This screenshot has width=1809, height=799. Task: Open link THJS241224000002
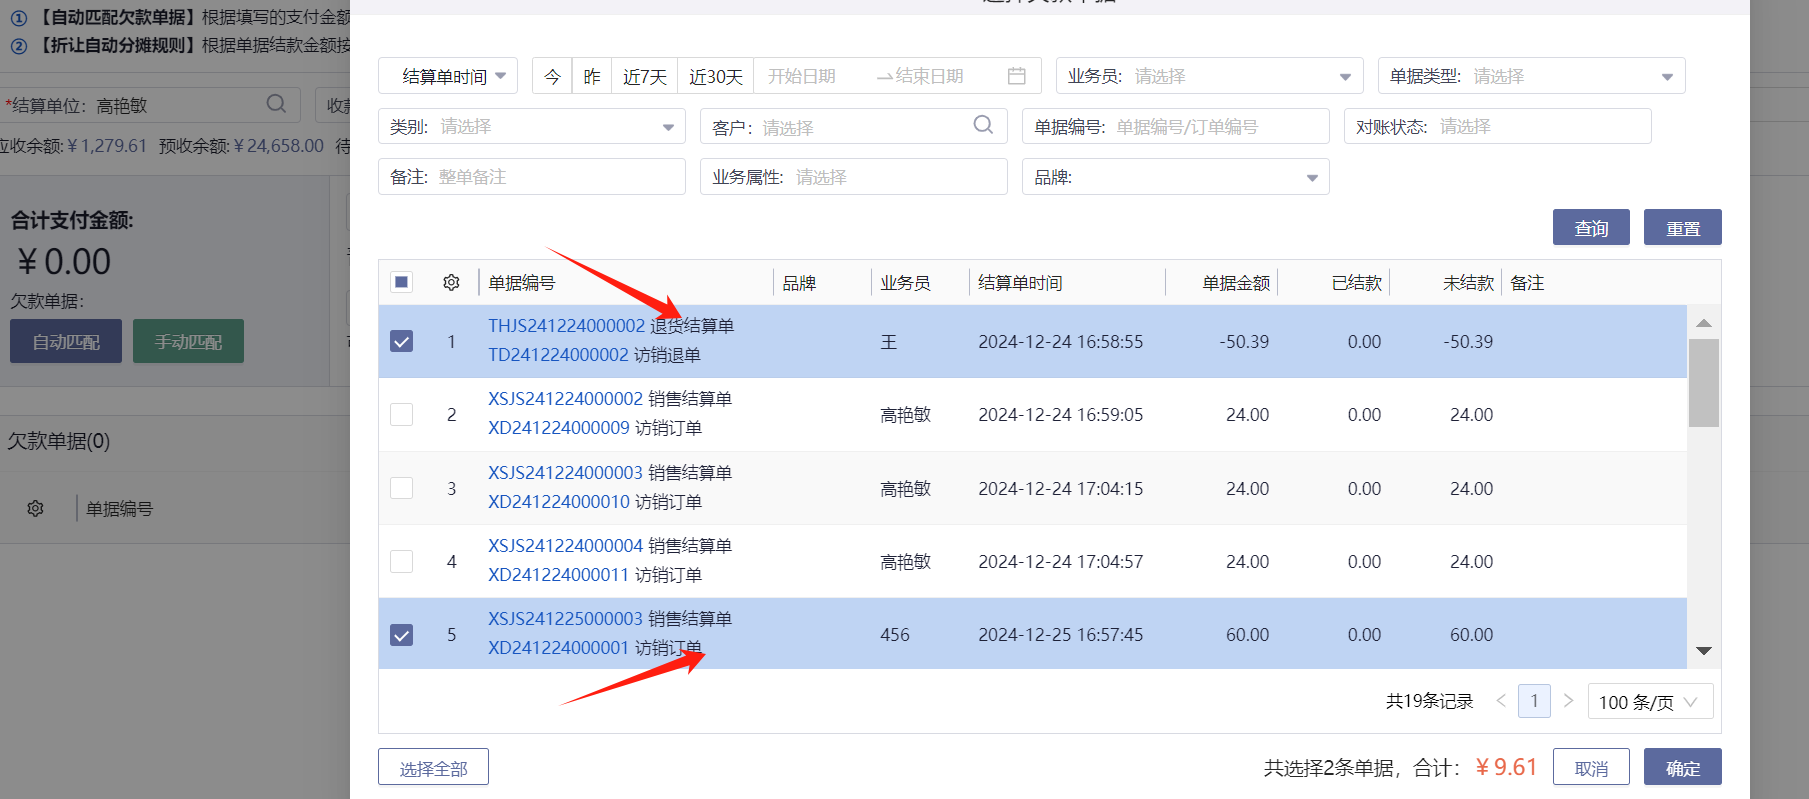(x=566, y=326)
